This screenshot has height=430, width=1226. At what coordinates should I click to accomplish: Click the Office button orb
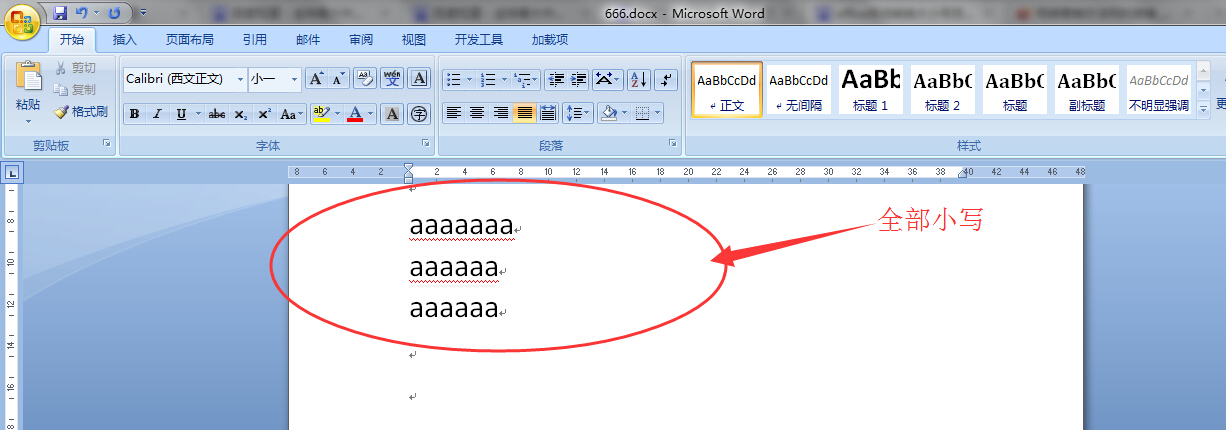pos(22,20)
